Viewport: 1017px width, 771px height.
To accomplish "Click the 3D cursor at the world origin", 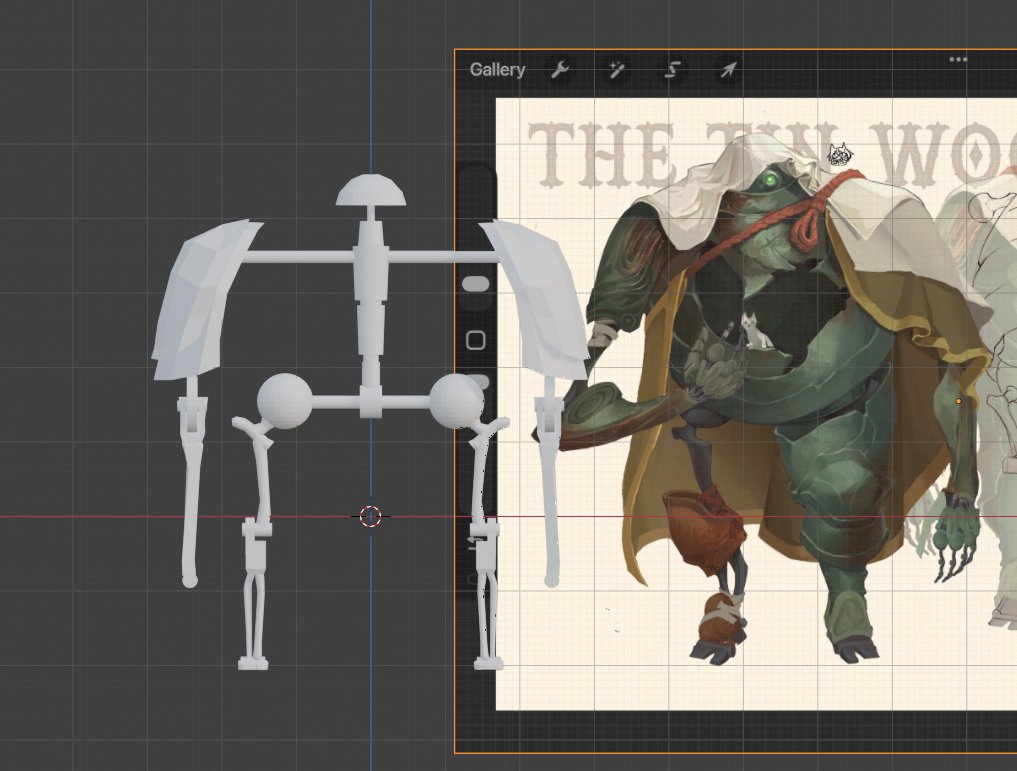I will (x=370, y=516).
